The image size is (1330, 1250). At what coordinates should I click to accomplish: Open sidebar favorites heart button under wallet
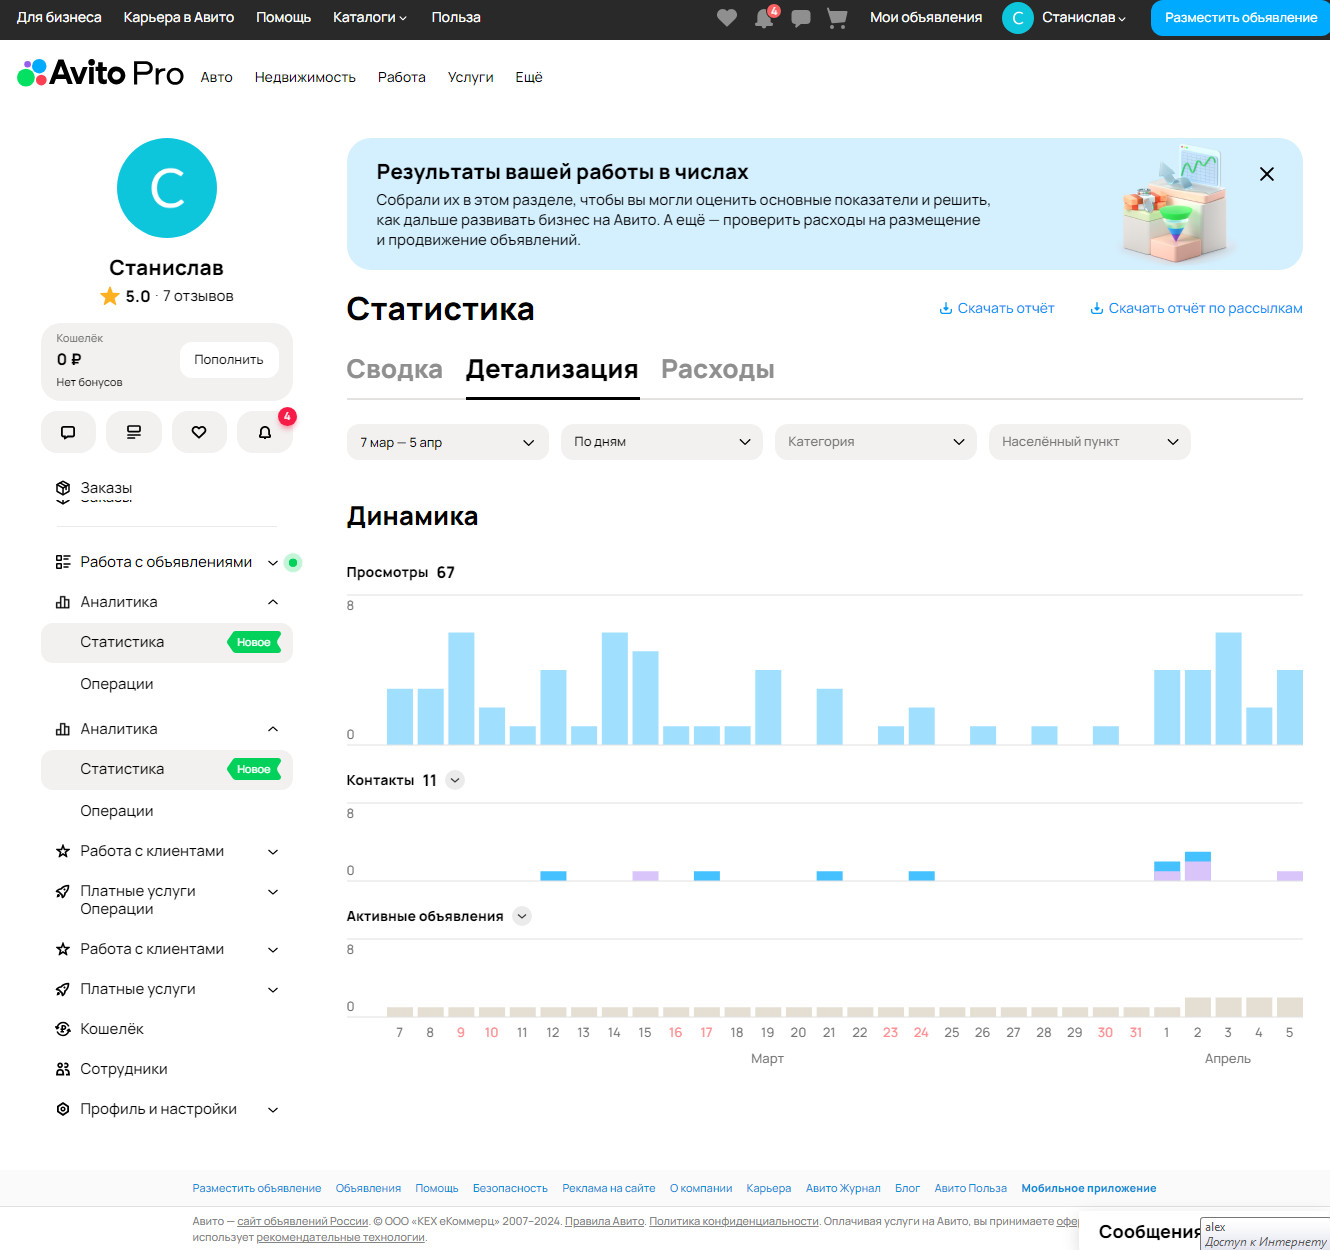(199, 432)
